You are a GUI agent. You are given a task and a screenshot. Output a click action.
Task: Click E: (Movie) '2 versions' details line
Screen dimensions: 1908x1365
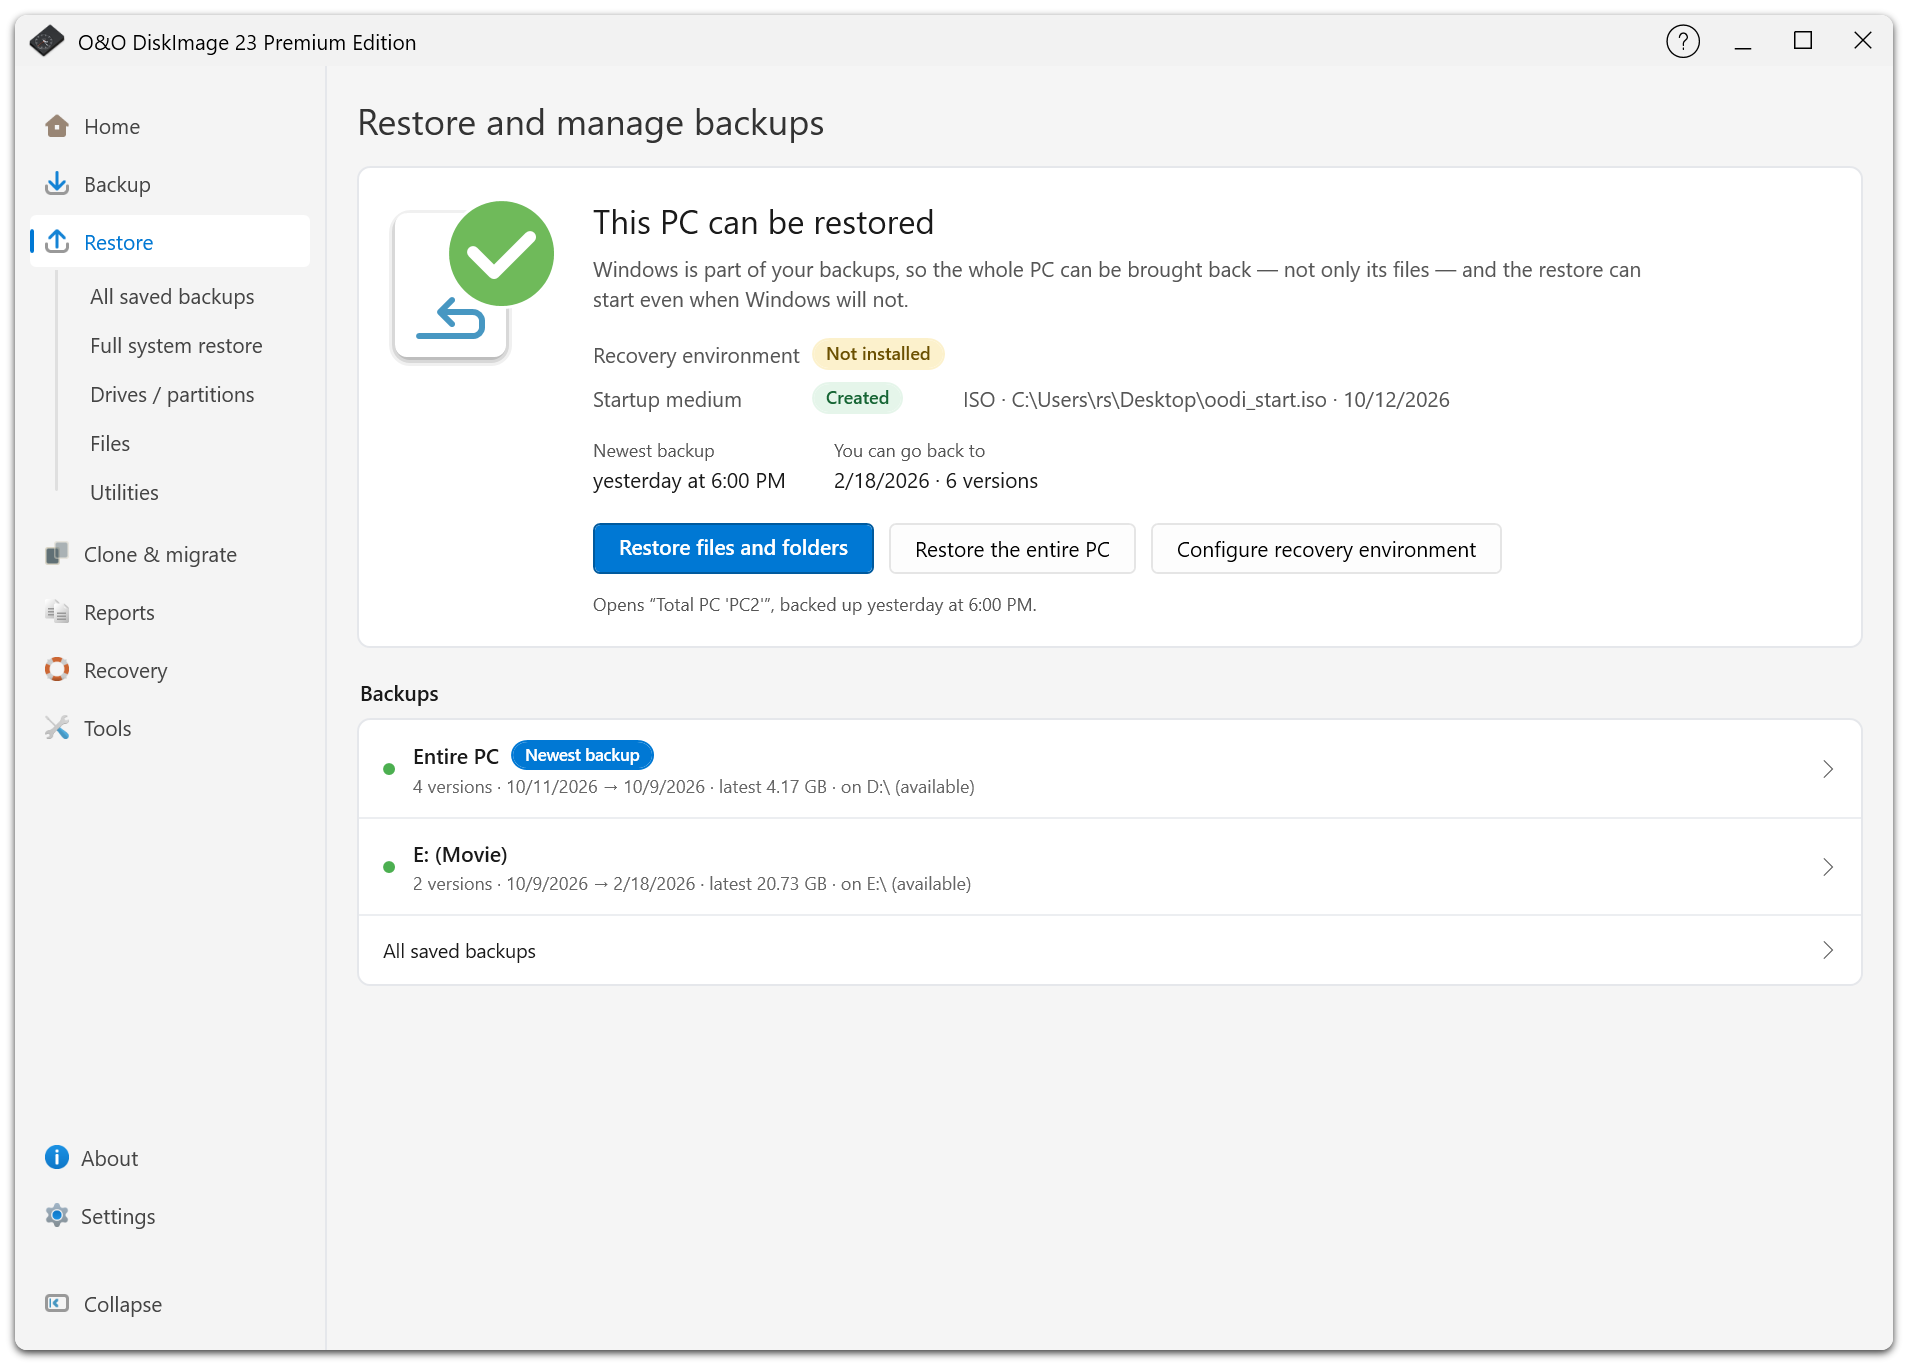point(692,884)
